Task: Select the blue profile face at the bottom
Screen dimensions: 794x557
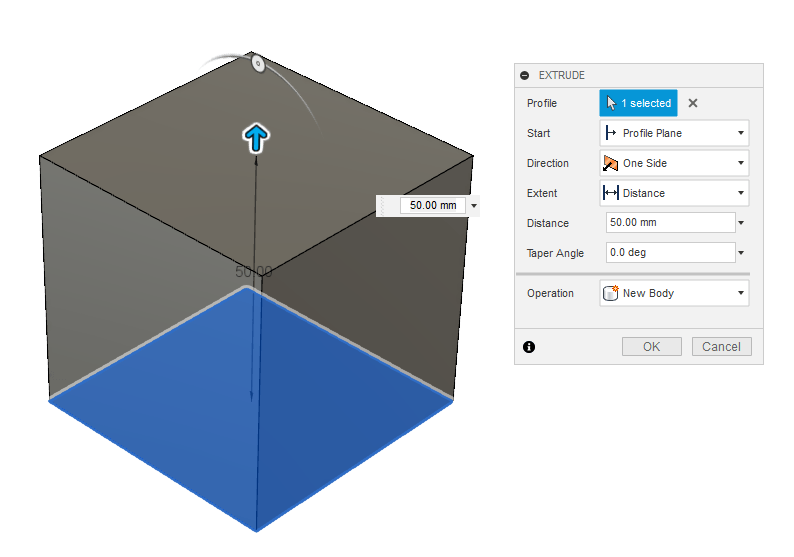Action: (x=251, y=410)
